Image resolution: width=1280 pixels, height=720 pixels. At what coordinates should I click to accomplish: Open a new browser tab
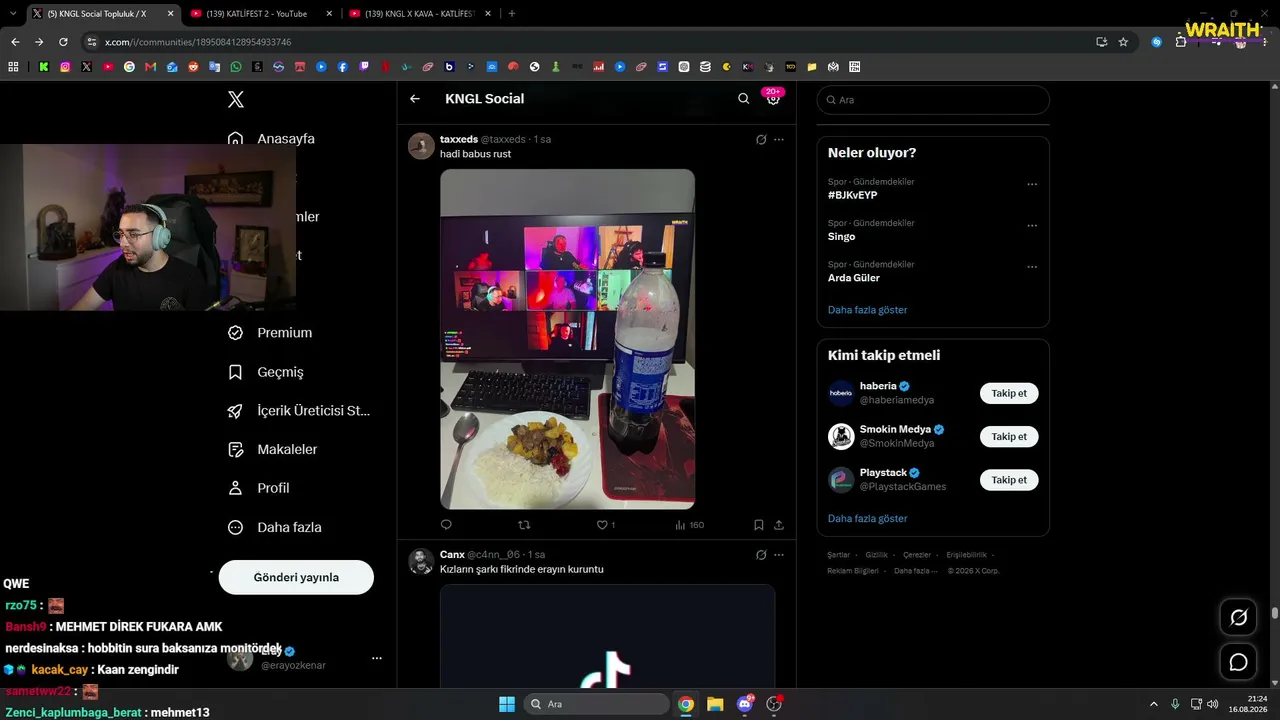[x=512, y=14]
